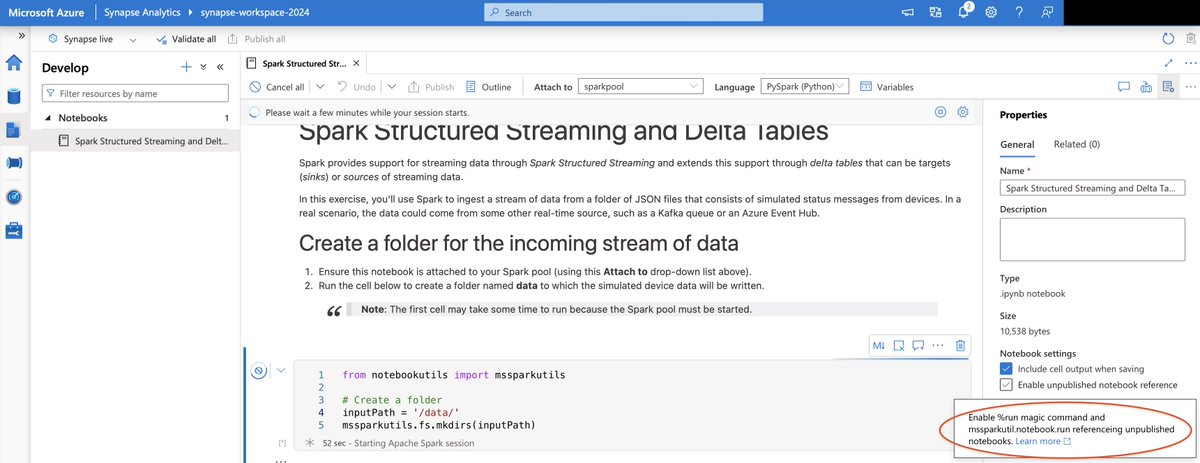Open tab-row more options ellipsis
Image resolution: width=1200 pixels, height=463 pixels.
(1188, 63)
